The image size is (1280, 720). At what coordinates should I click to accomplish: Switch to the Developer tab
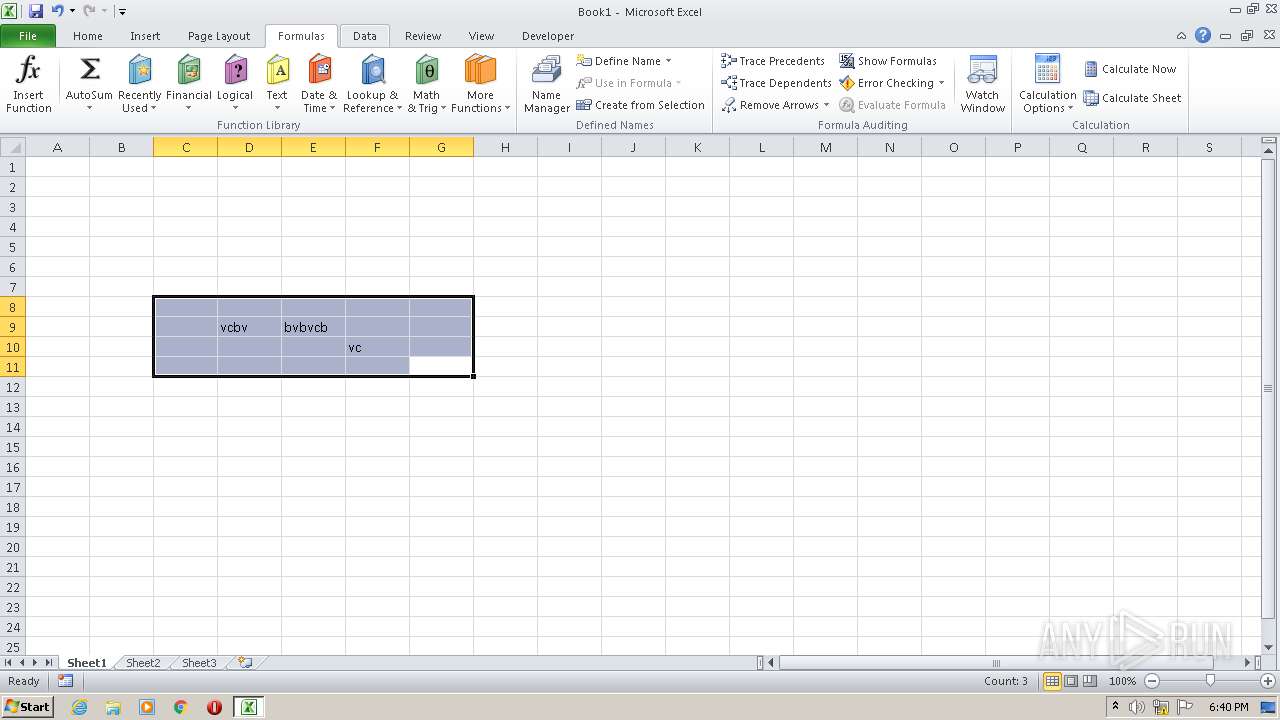coord(548,36)
